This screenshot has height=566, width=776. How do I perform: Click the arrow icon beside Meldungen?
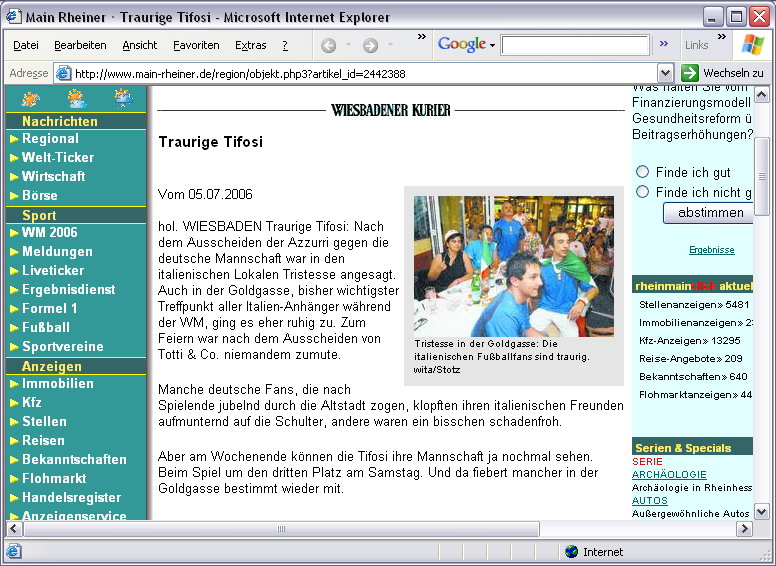[14, 252]
